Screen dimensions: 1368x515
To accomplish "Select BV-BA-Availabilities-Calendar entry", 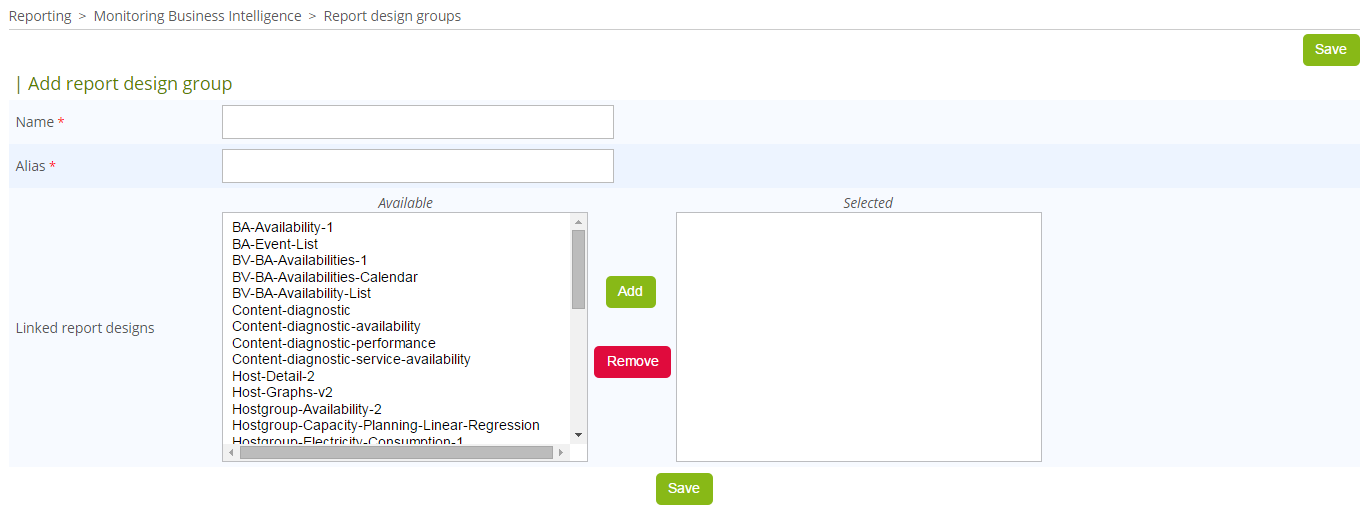I will 325,277.
